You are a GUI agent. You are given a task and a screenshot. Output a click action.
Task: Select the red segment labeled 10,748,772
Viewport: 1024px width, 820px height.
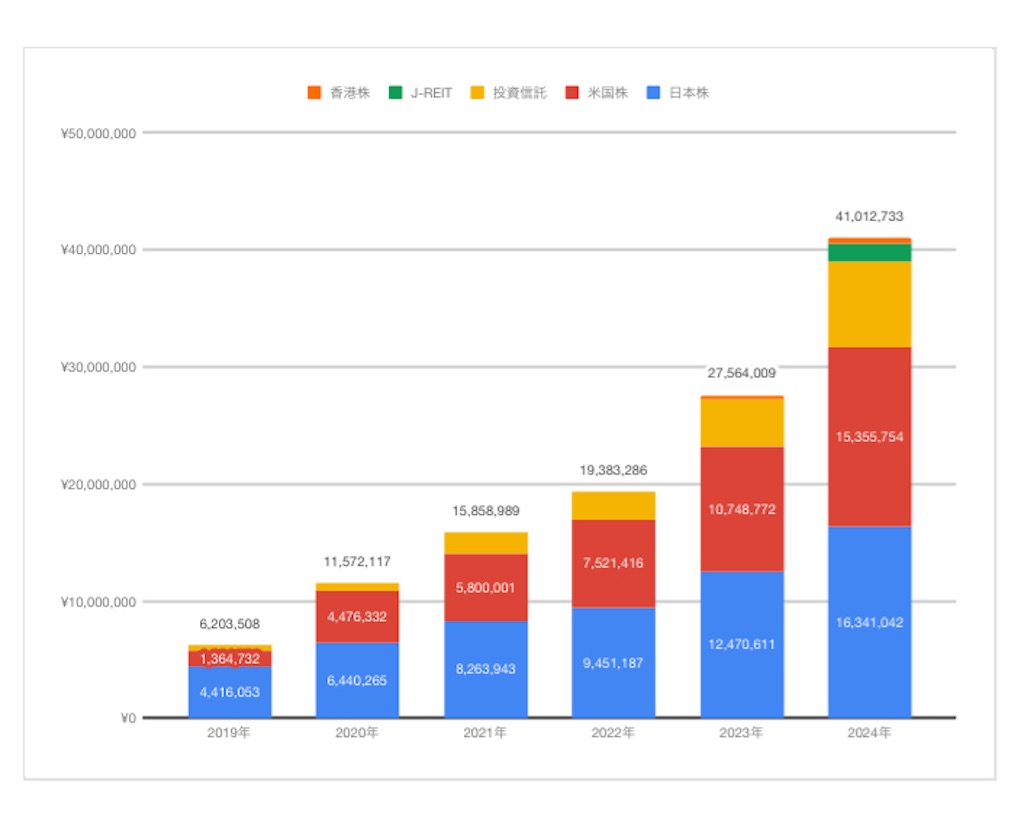coord(742,509)
